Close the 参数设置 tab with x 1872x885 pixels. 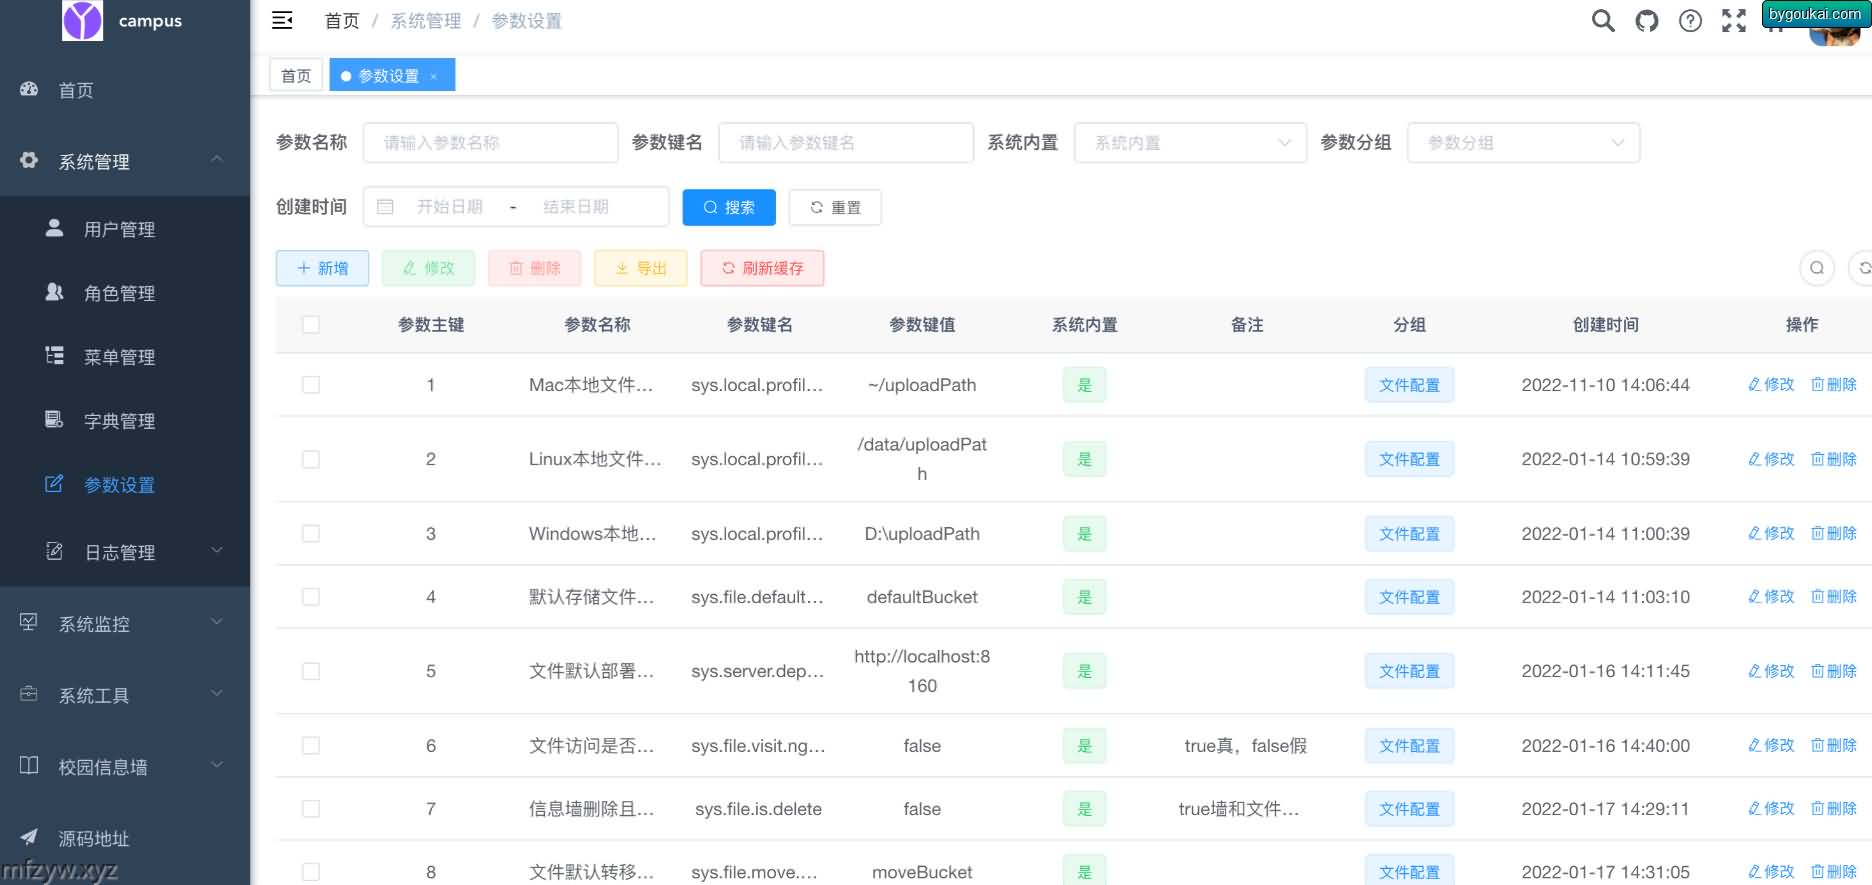coord(434,77)
